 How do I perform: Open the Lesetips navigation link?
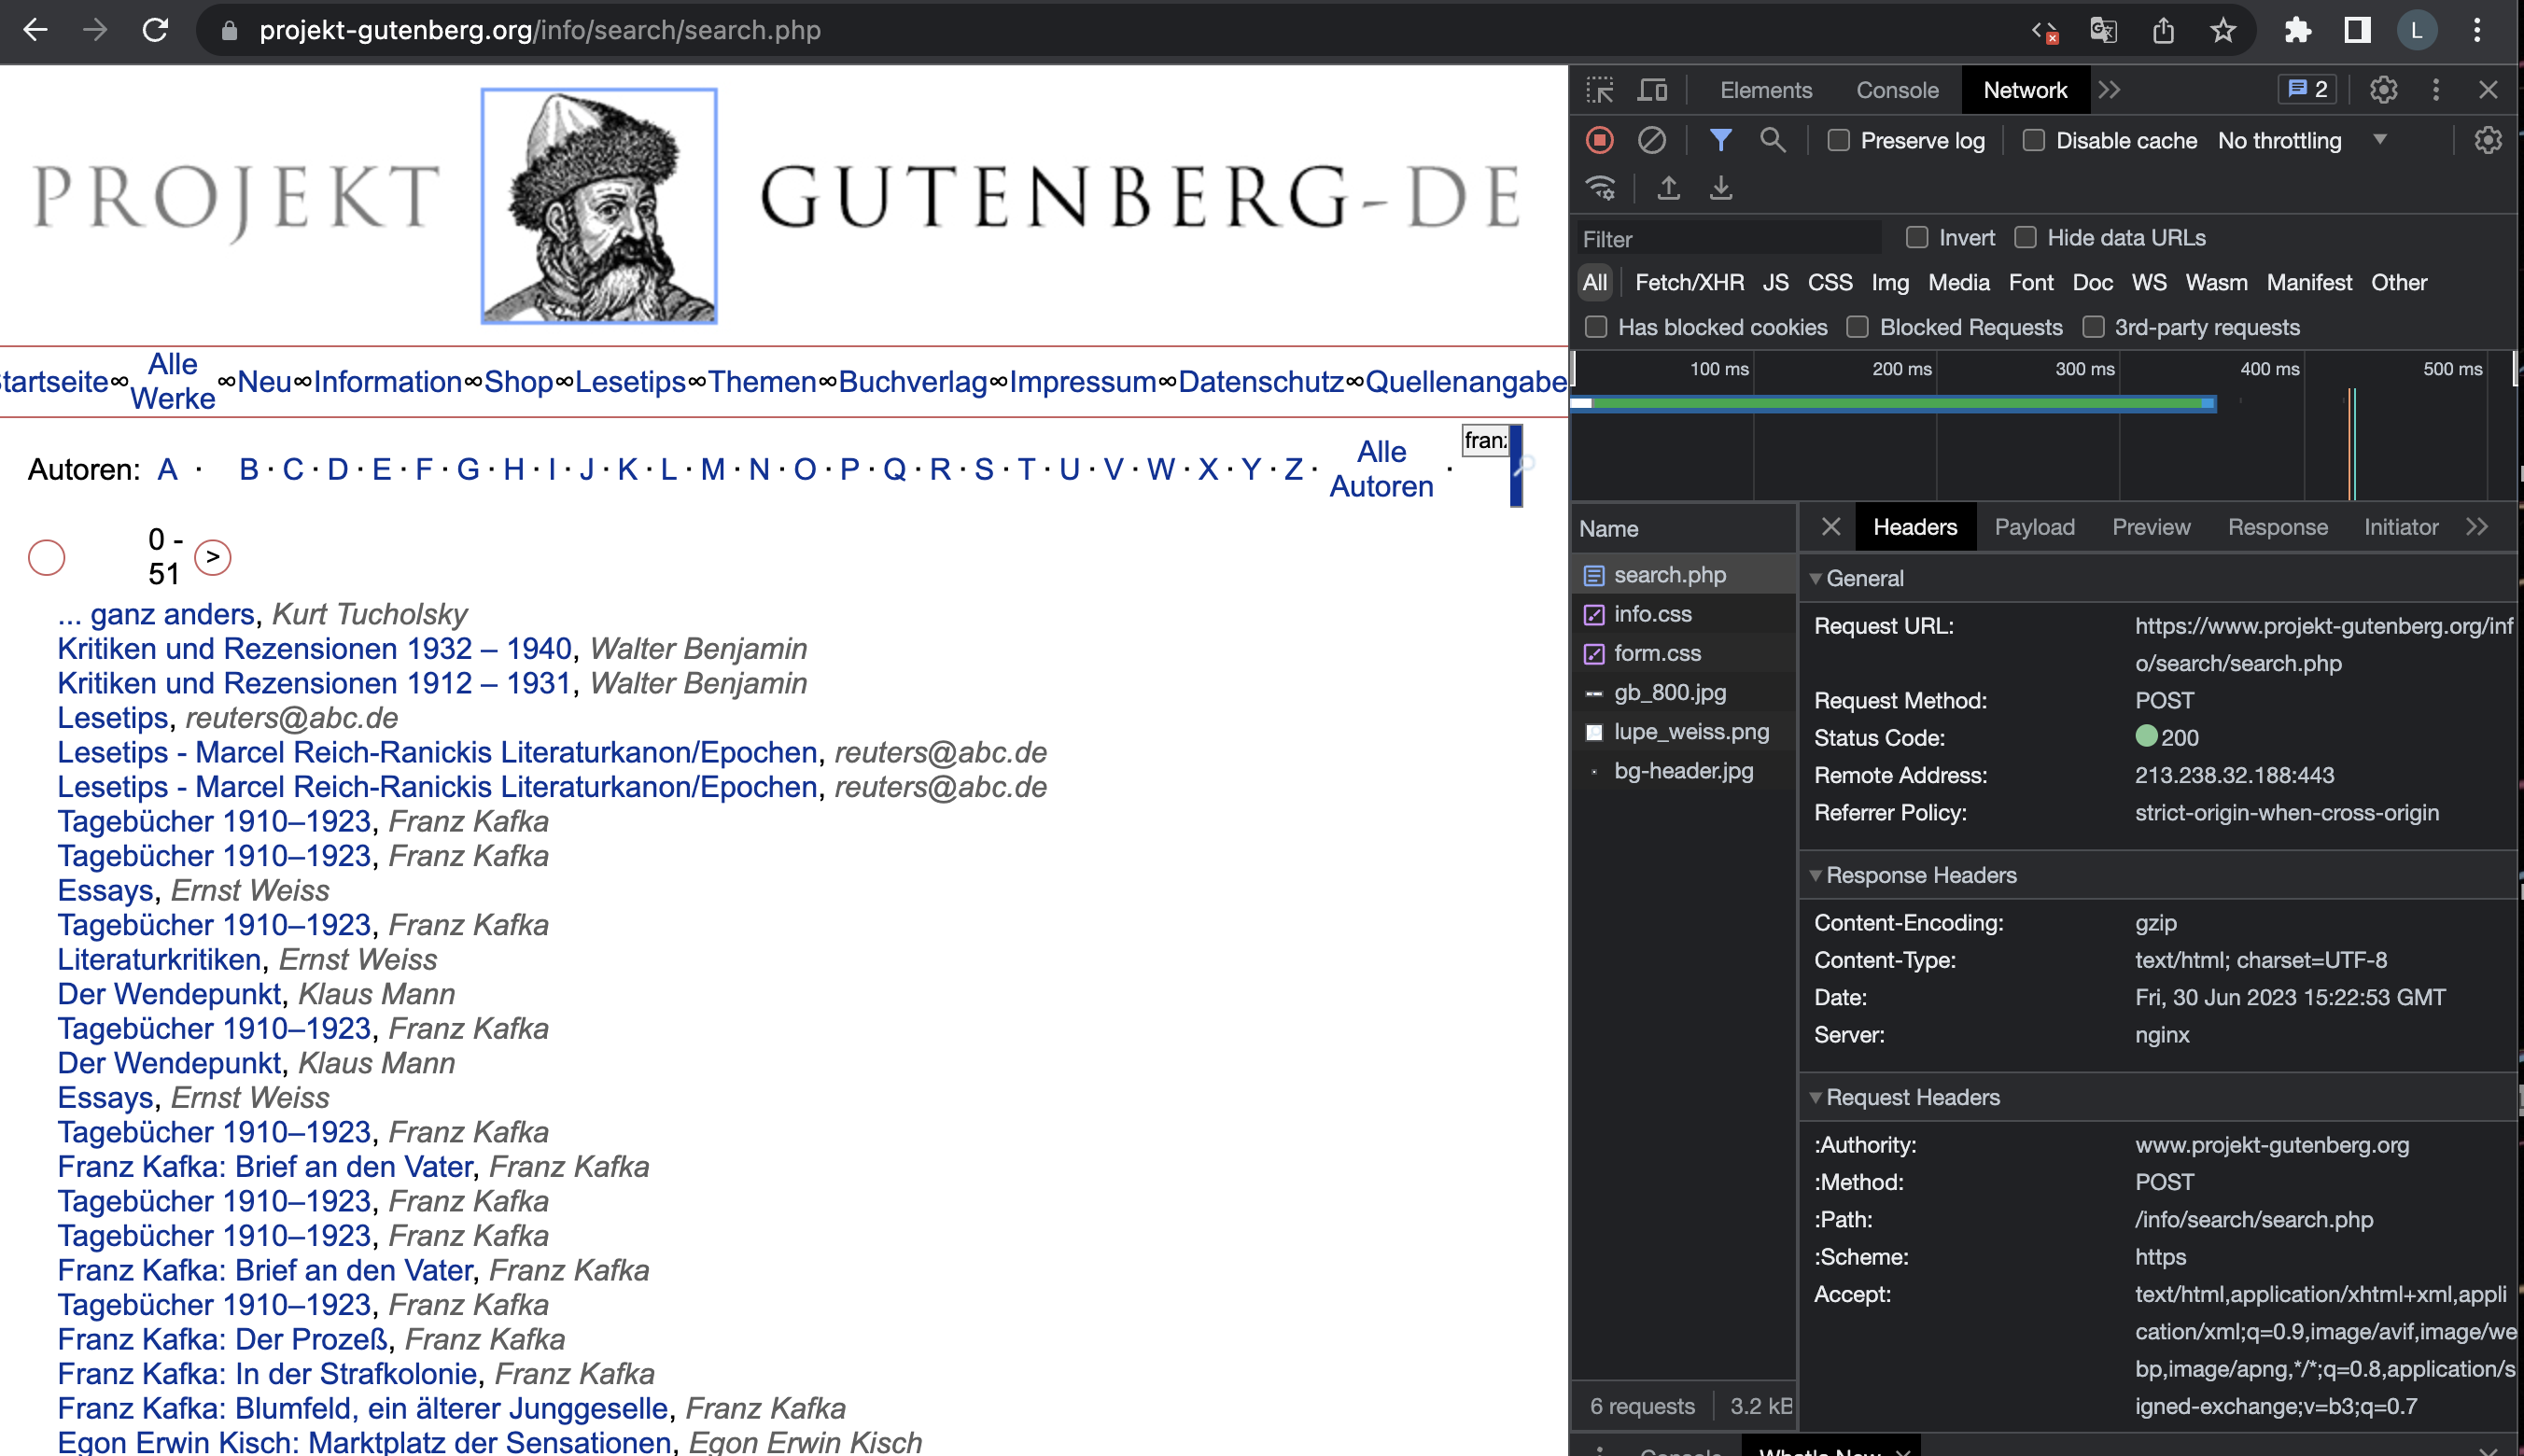(x=630, y=382)
